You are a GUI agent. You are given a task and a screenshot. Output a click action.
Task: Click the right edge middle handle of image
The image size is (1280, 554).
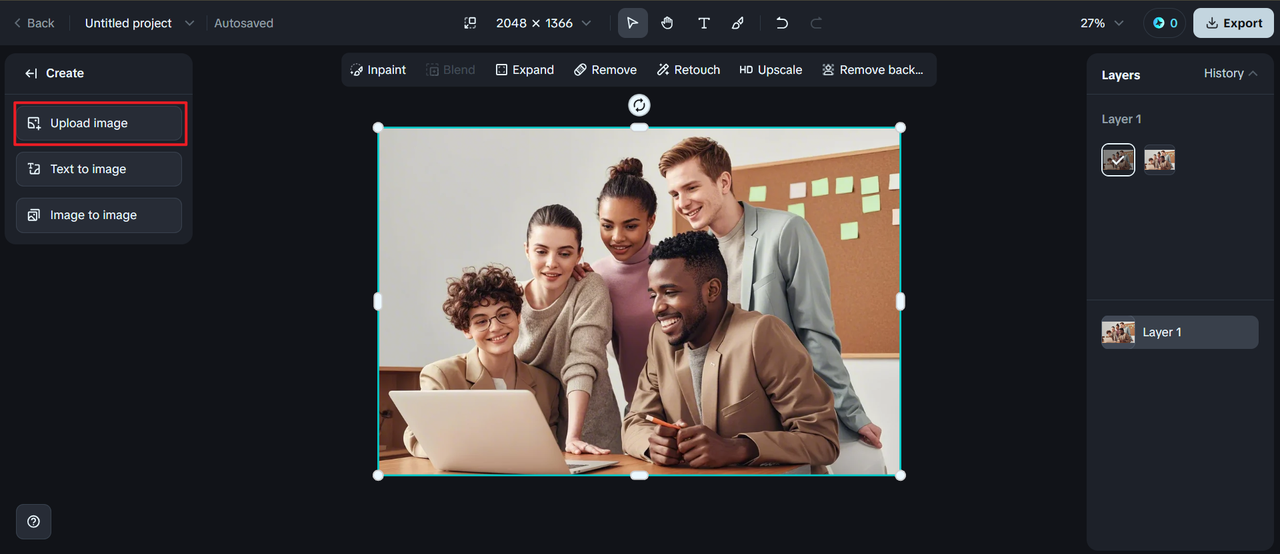click(x=900, y=301)
